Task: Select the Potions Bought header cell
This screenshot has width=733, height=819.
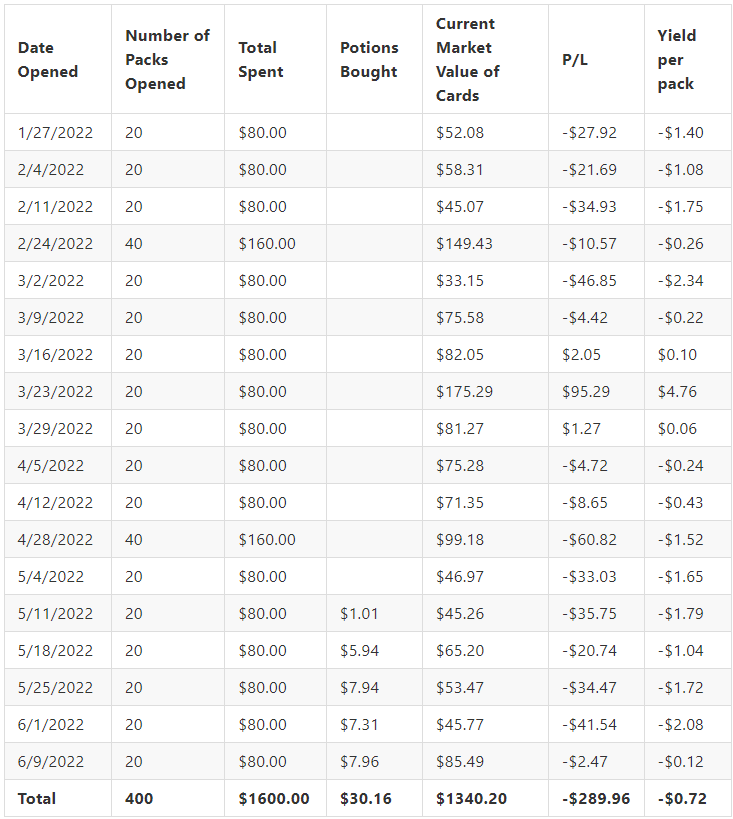Action: [x=374, y=60]
